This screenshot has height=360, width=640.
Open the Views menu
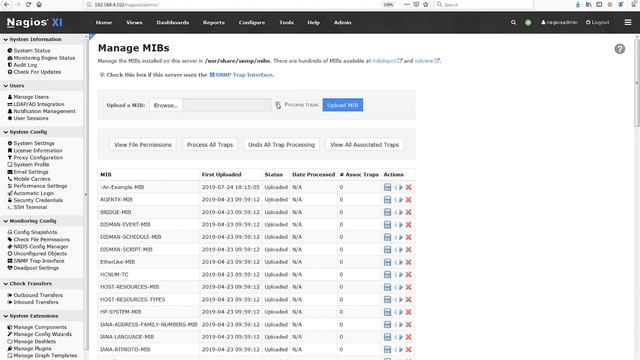[x=134, y=22]
